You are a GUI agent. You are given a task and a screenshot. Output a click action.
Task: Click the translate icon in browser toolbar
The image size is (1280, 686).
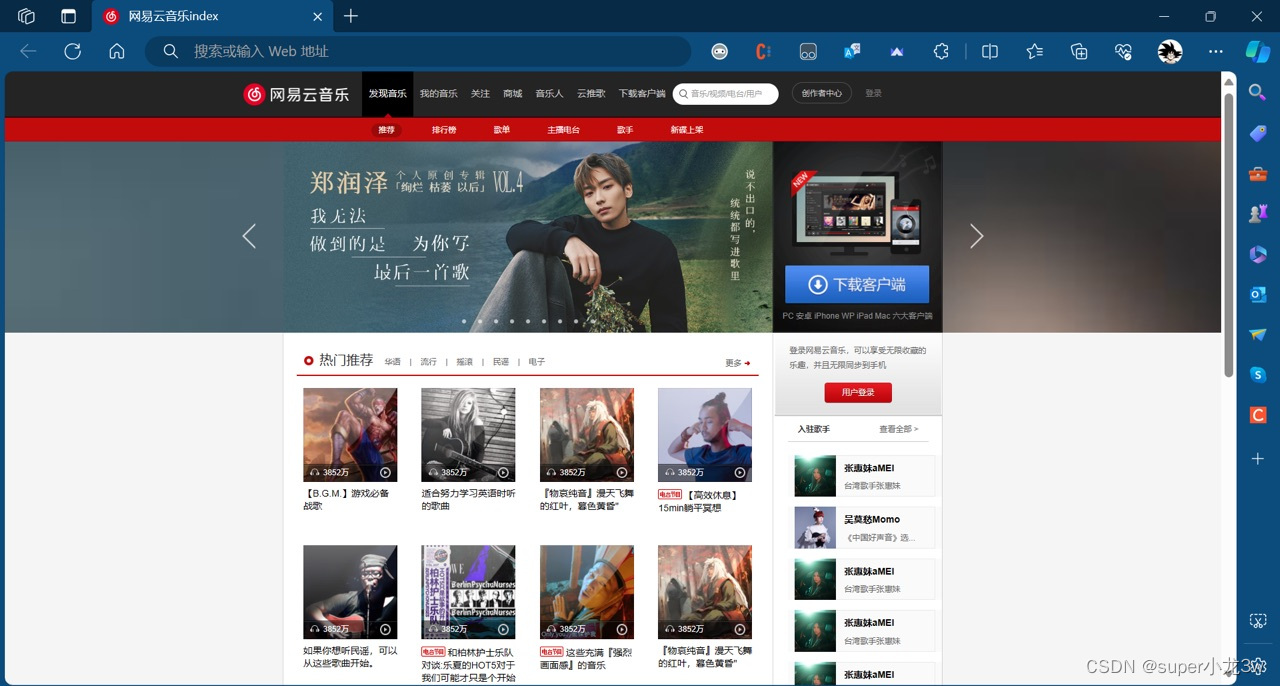pyautogui.click(x=852, y=51)
